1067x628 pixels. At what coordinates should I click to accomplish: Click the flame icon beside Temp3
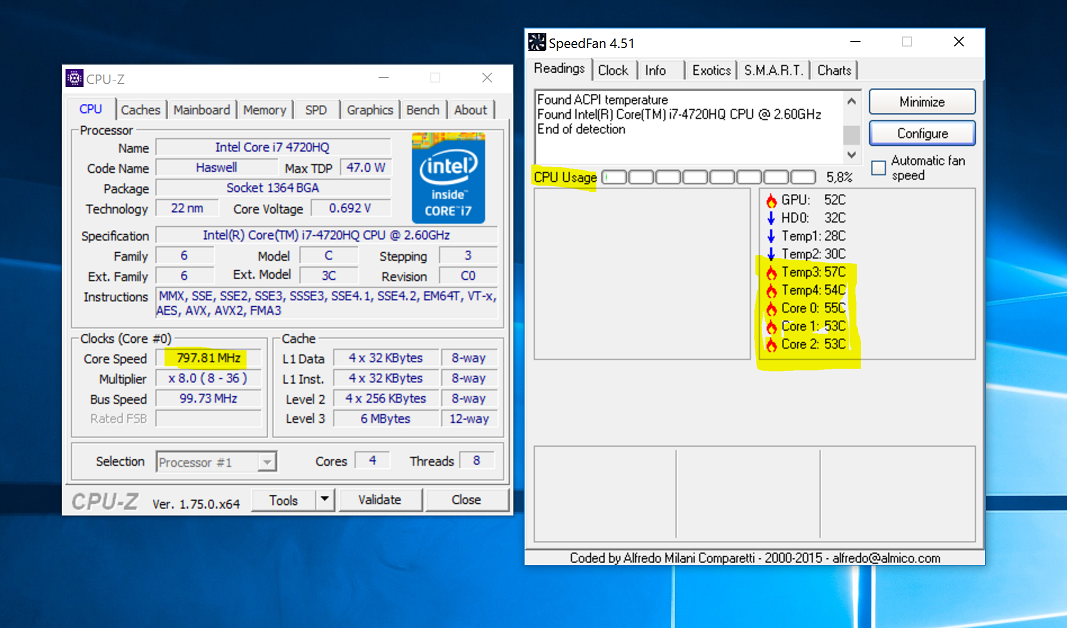coord(771,272)
